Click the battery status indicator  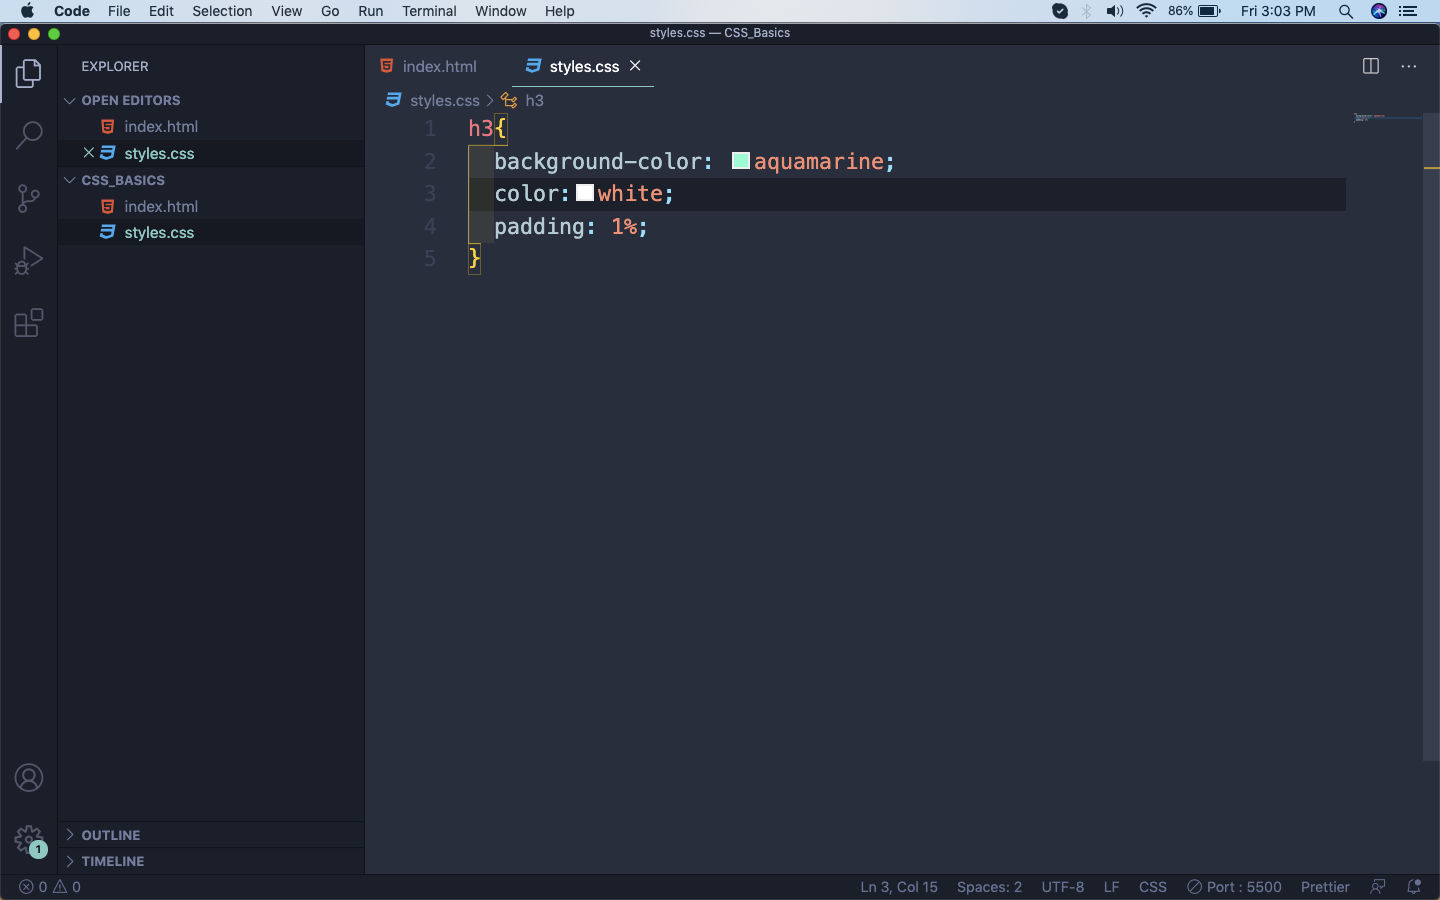[1195, 11]
